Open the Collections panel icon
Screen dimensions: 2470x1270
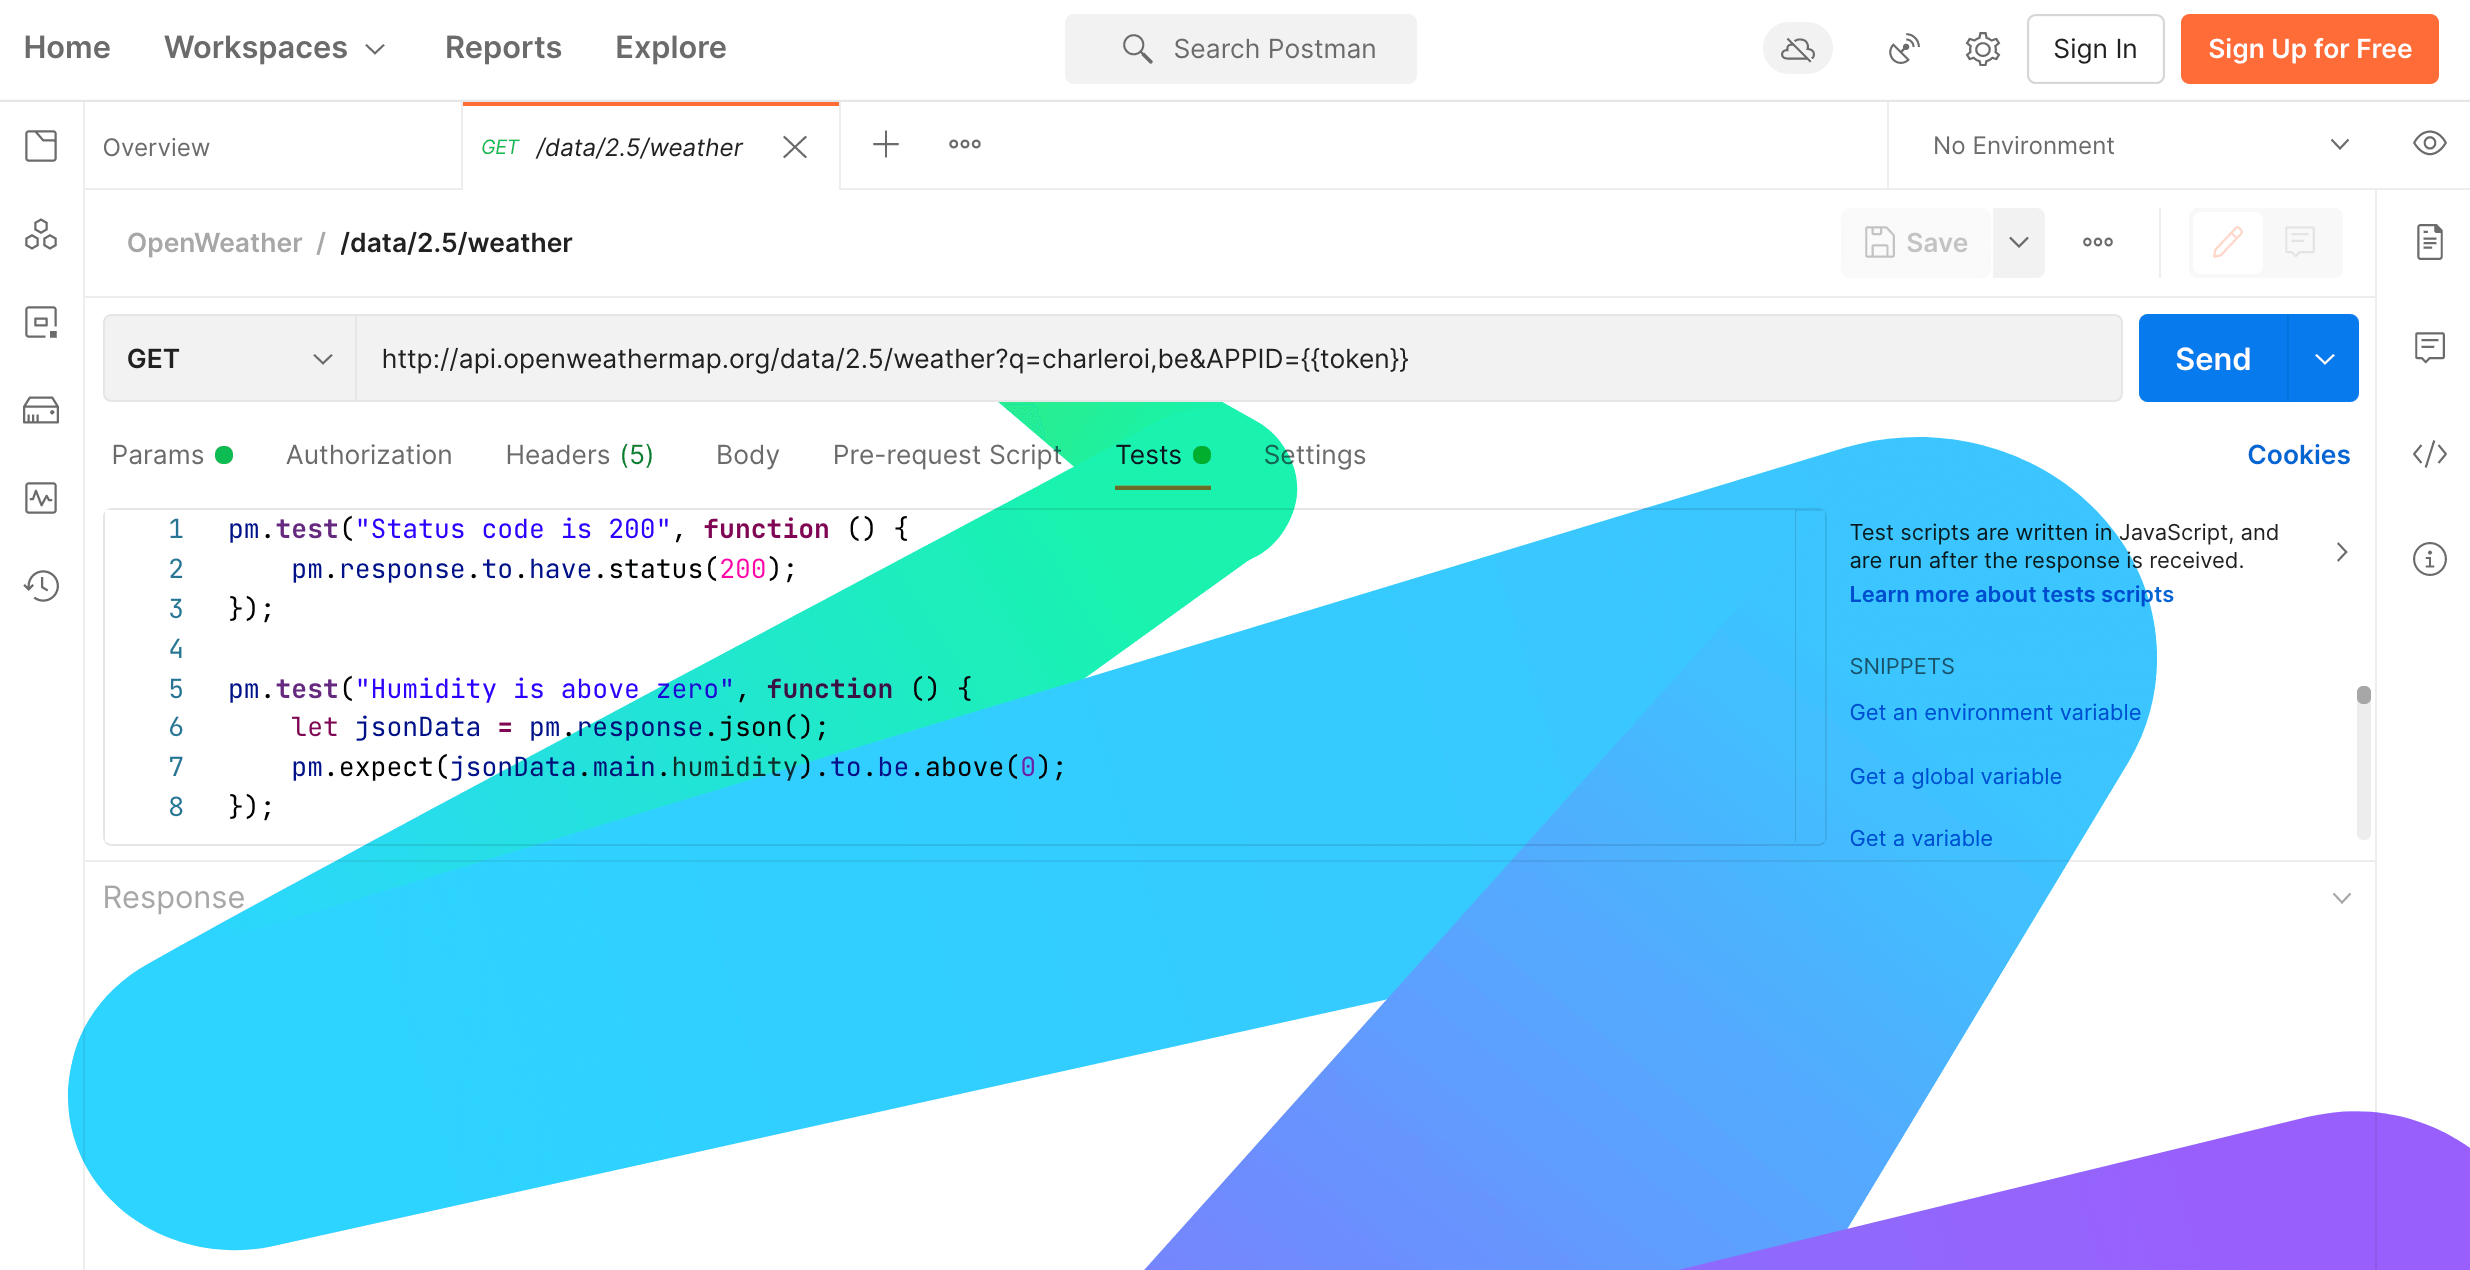click(42, 146)
